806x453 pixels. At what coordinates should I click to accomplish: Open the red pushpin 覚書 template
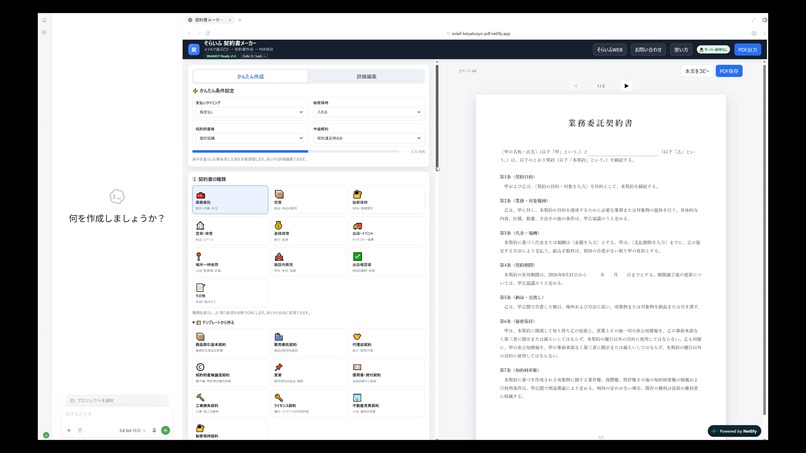(x=308, y=373)
